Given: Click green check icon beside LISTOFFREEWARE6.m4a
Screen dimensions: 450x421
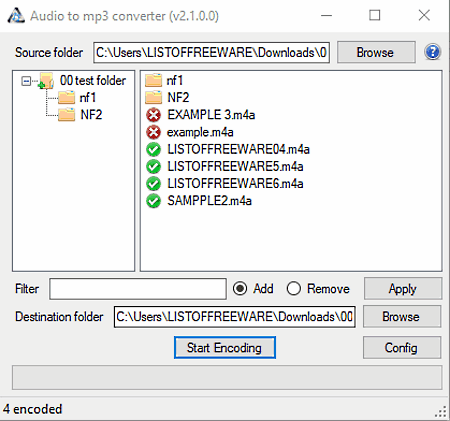Looking at the screenshot, I should click(x=153, y=184).
